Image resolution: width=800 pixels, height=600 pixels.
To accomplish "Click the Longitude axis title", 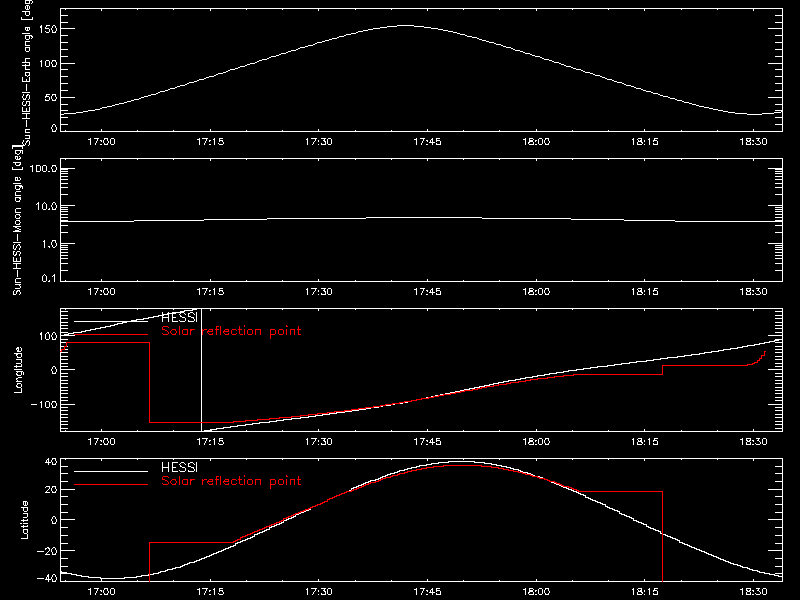I will pyautogui.click(x=18, y=370).
